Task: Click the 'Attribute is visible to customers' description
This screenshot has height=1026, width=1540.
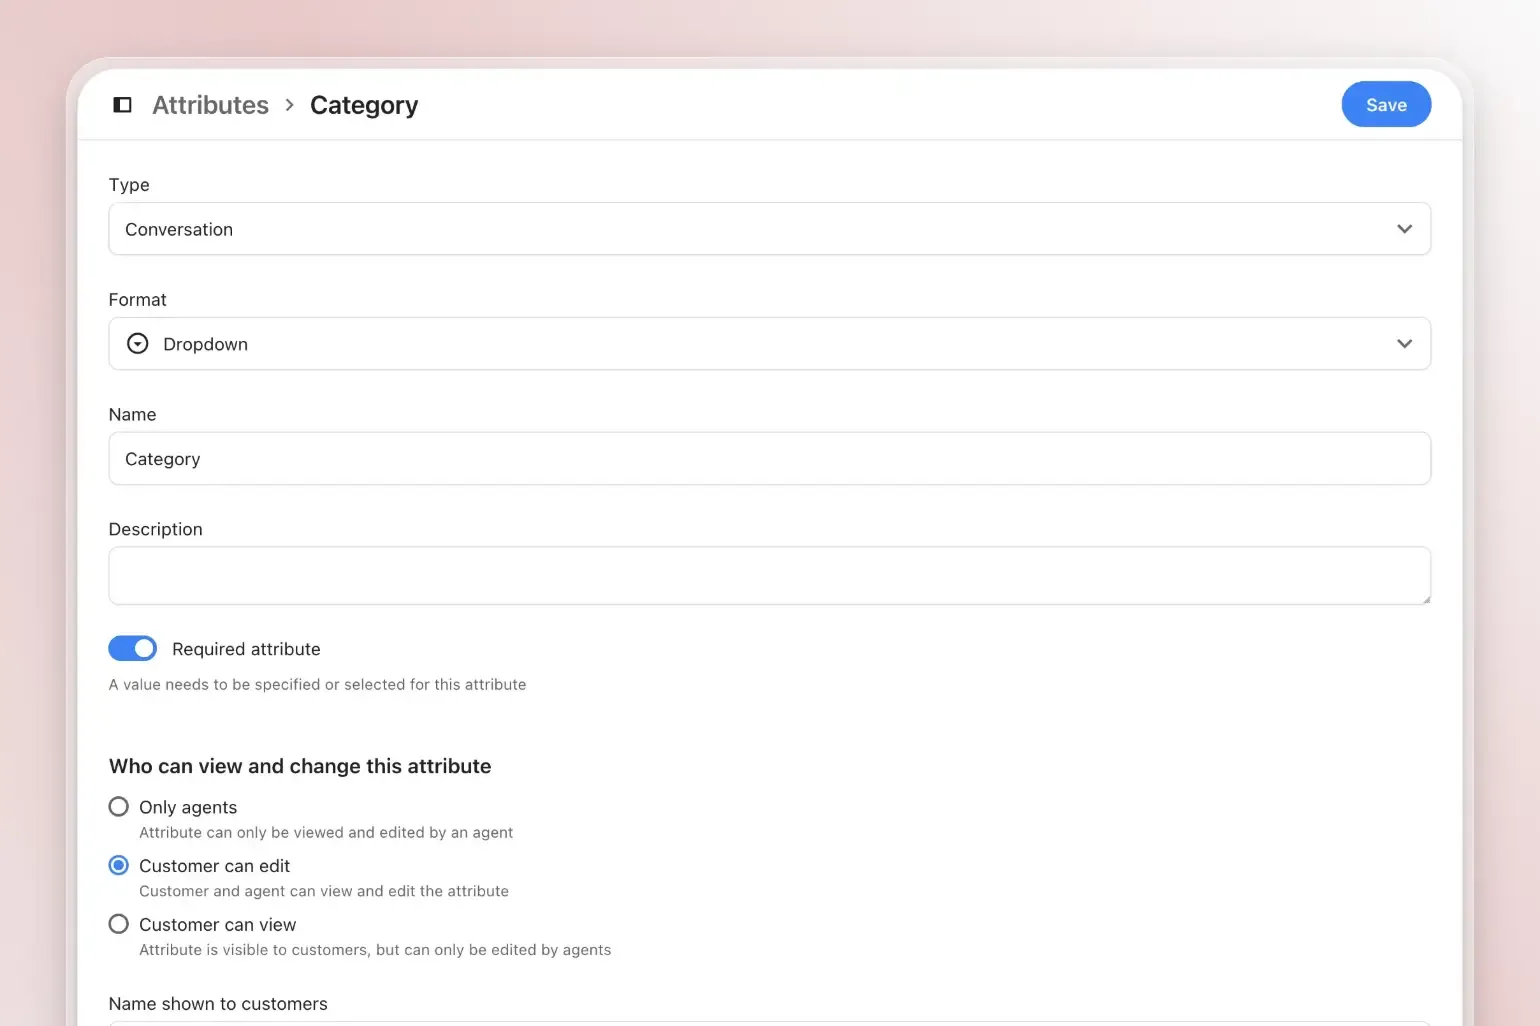Action: [375, 951]
